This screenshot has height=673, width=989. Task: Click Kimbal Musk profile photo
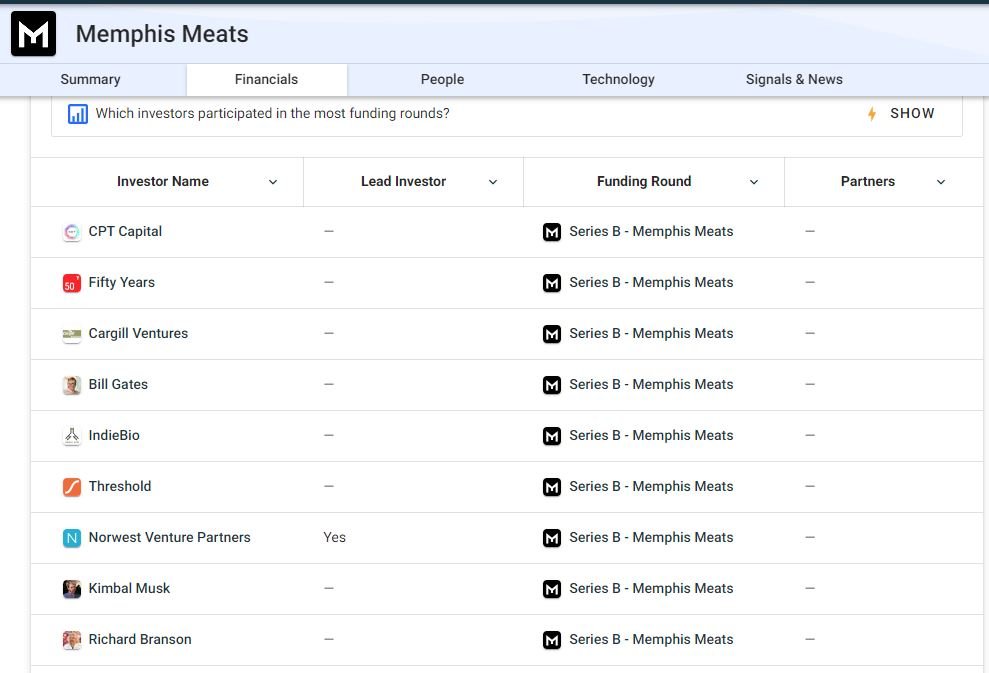[72, 589]
